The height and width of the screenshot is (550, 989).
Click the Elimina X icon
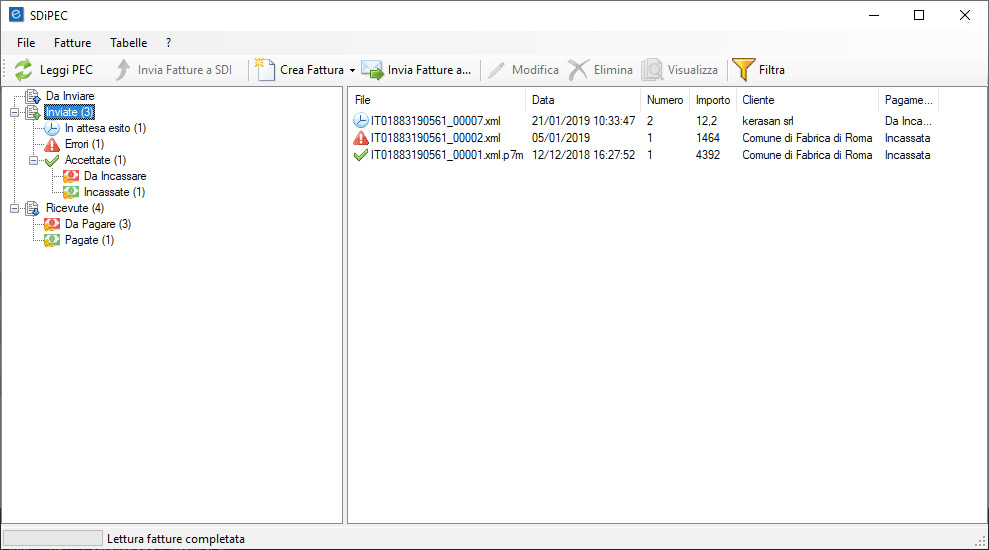(578, 69)
